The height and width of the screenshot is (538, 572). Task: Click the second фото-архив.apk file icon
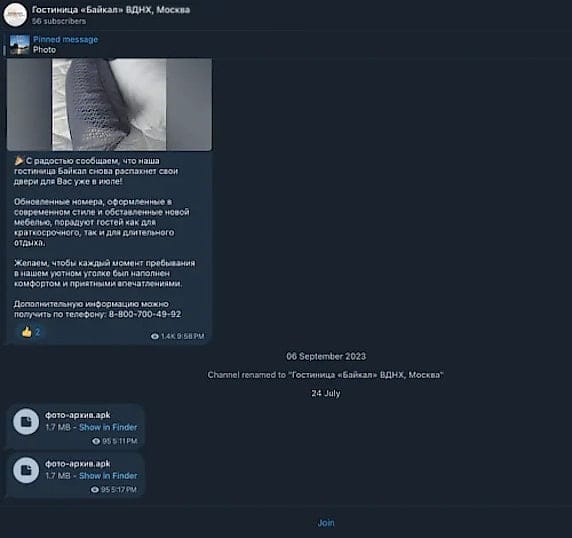pos(26,470)
